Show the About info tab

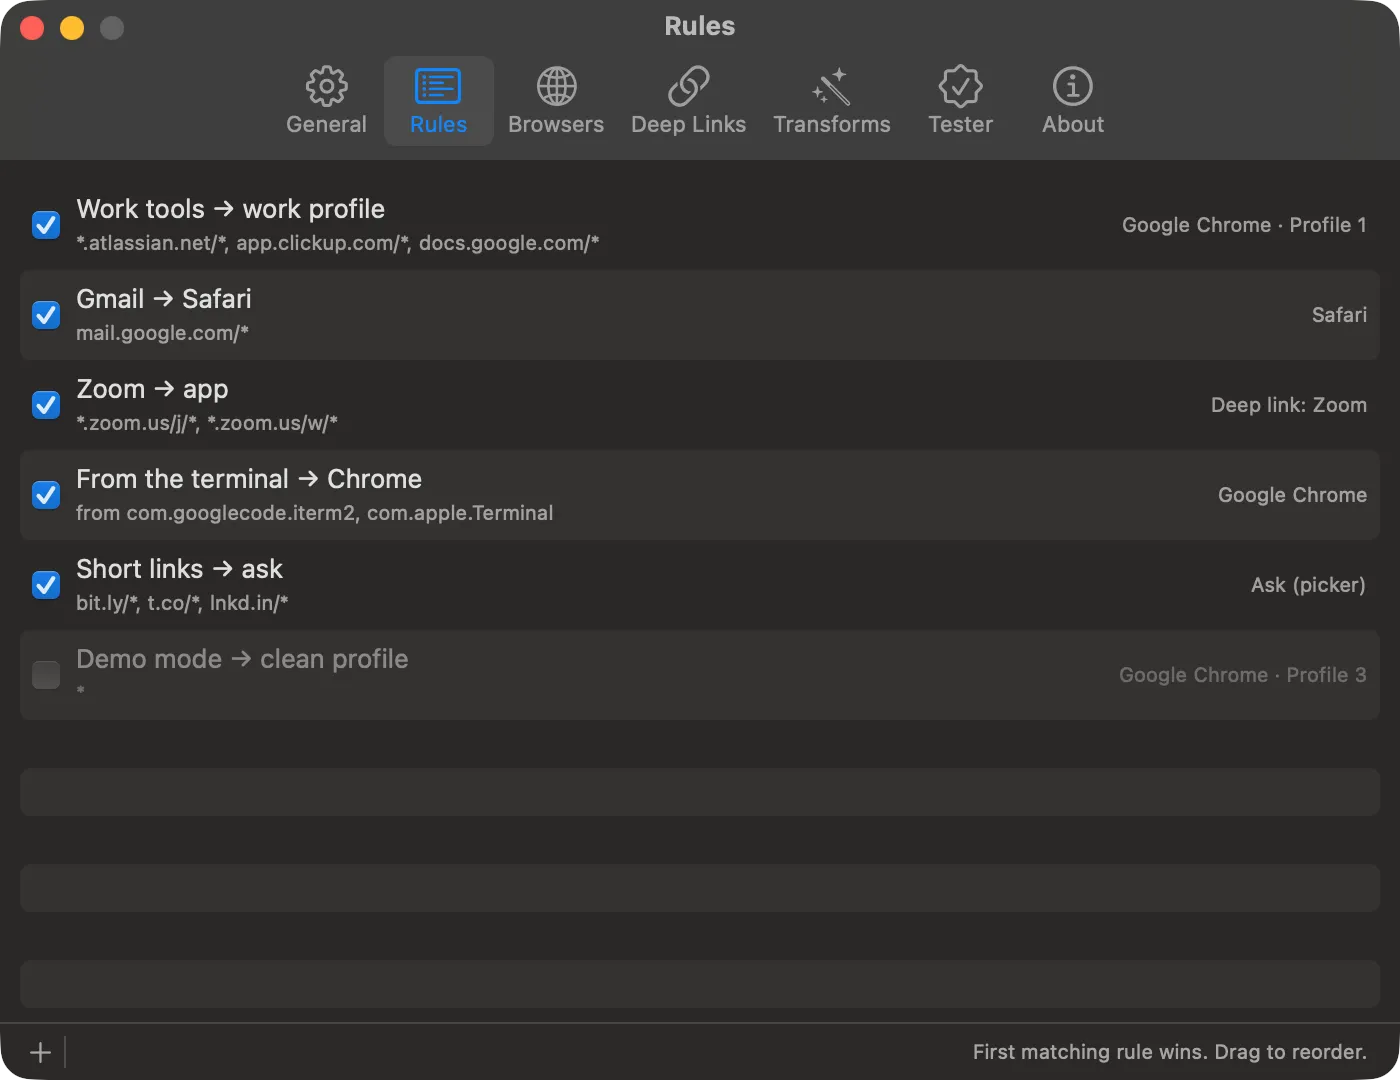point(1073,101)
